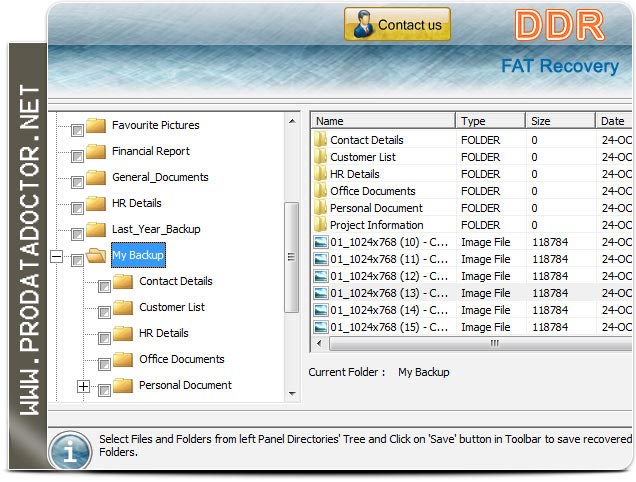The width and height of the screenshot is (636, 482).
Task: Tick the Financial Report checkbox
Action: (77, 157)
